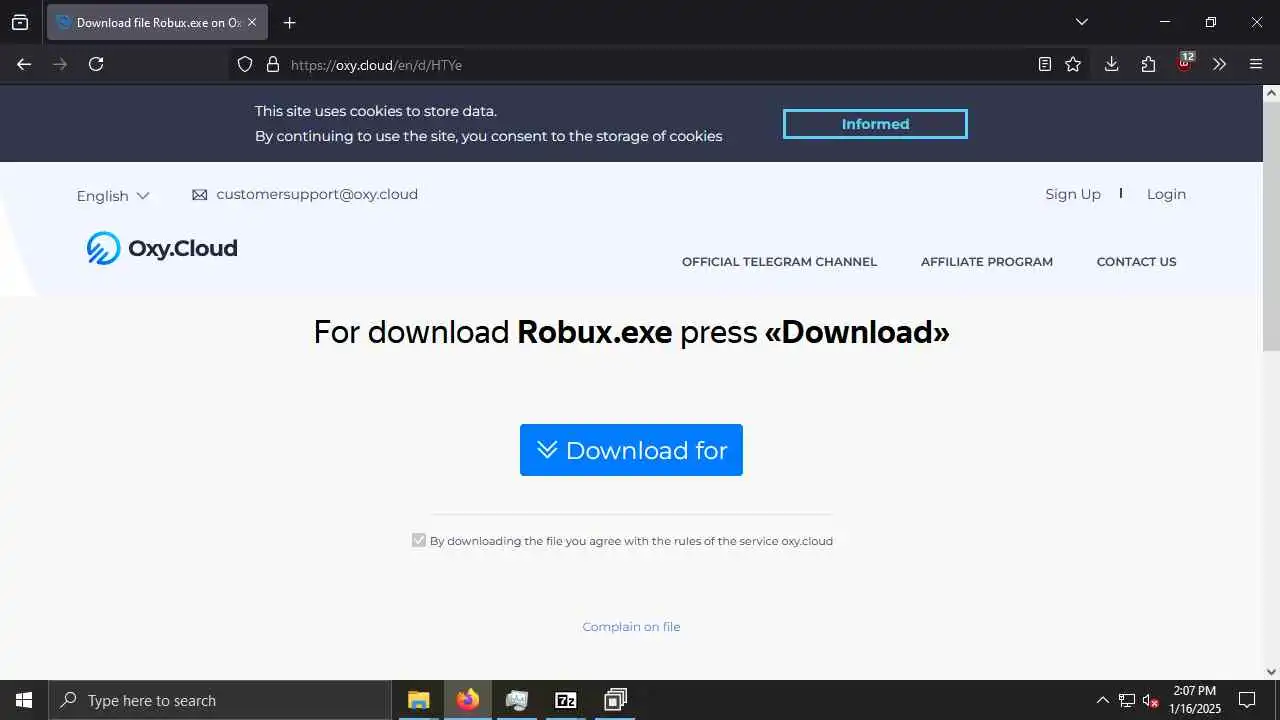The width and height of the screenshot is (1280, 720).
Task: Open the Sign Up link
Action: (x=1073, y=194)
